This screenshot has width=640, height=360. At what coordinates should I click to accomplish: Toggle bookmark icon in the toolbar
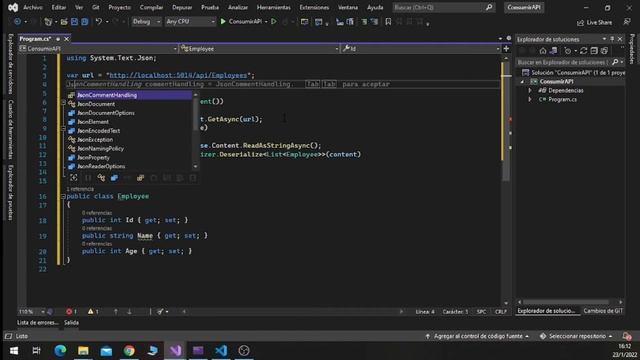coord(388,22)
